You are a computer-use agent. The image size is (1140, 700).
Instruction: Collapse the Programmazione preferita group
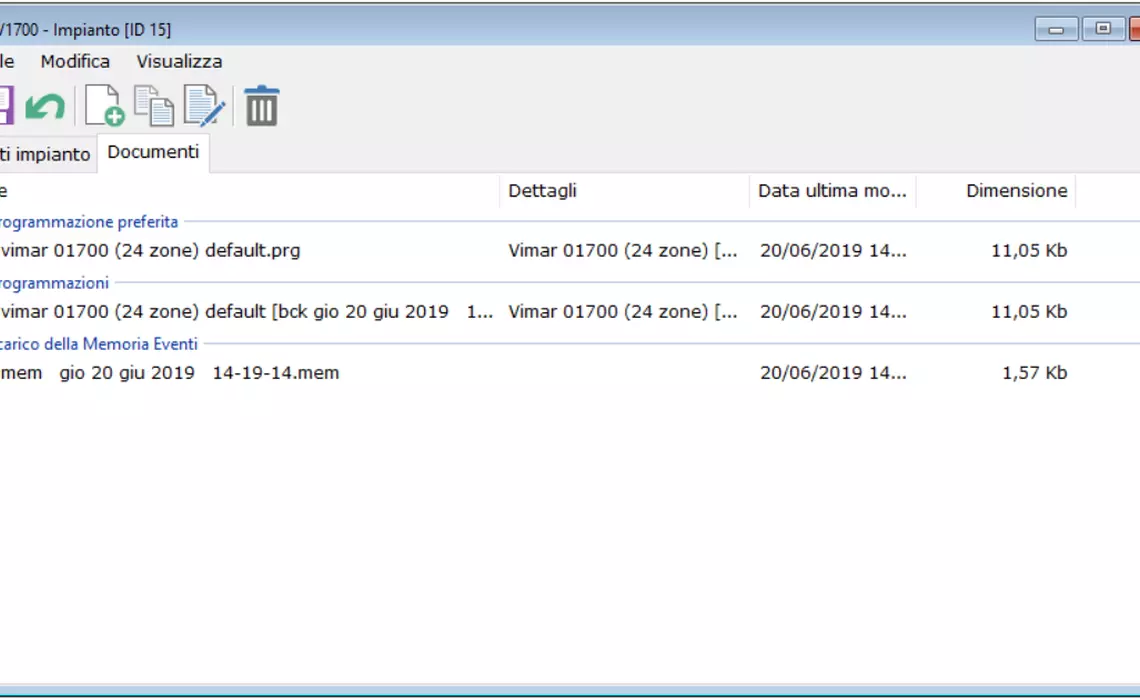[90, 222]
